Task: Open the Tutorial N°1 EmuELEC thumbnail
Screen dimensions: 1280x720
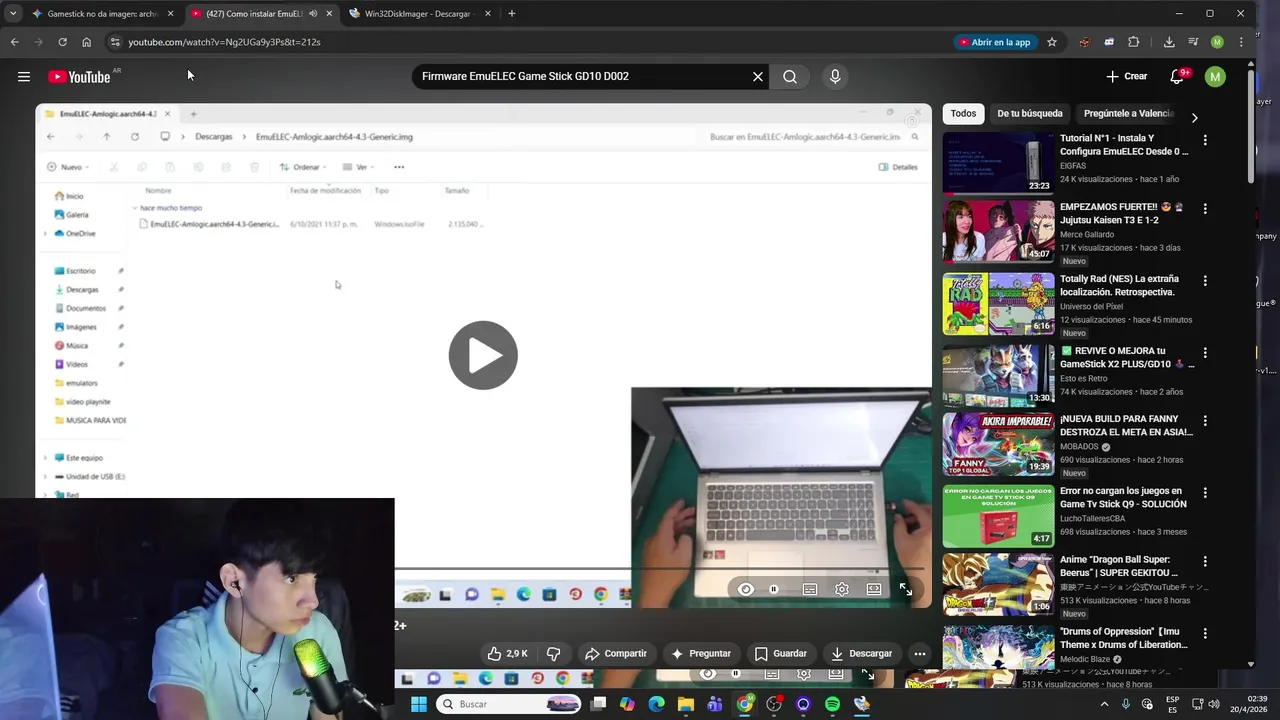Action: [x=998, y=162]
